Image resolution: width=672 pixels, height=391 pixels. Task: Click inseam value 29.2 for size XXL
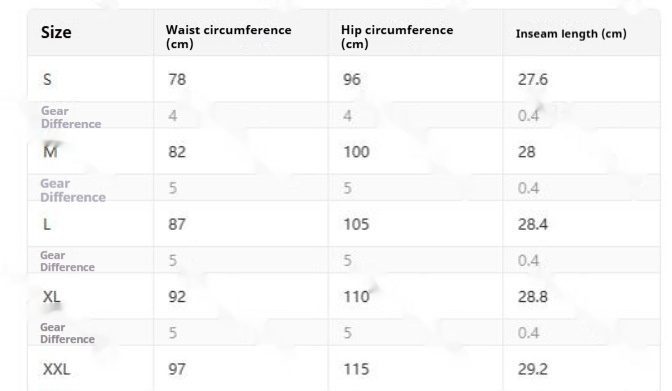click(533, 369)
